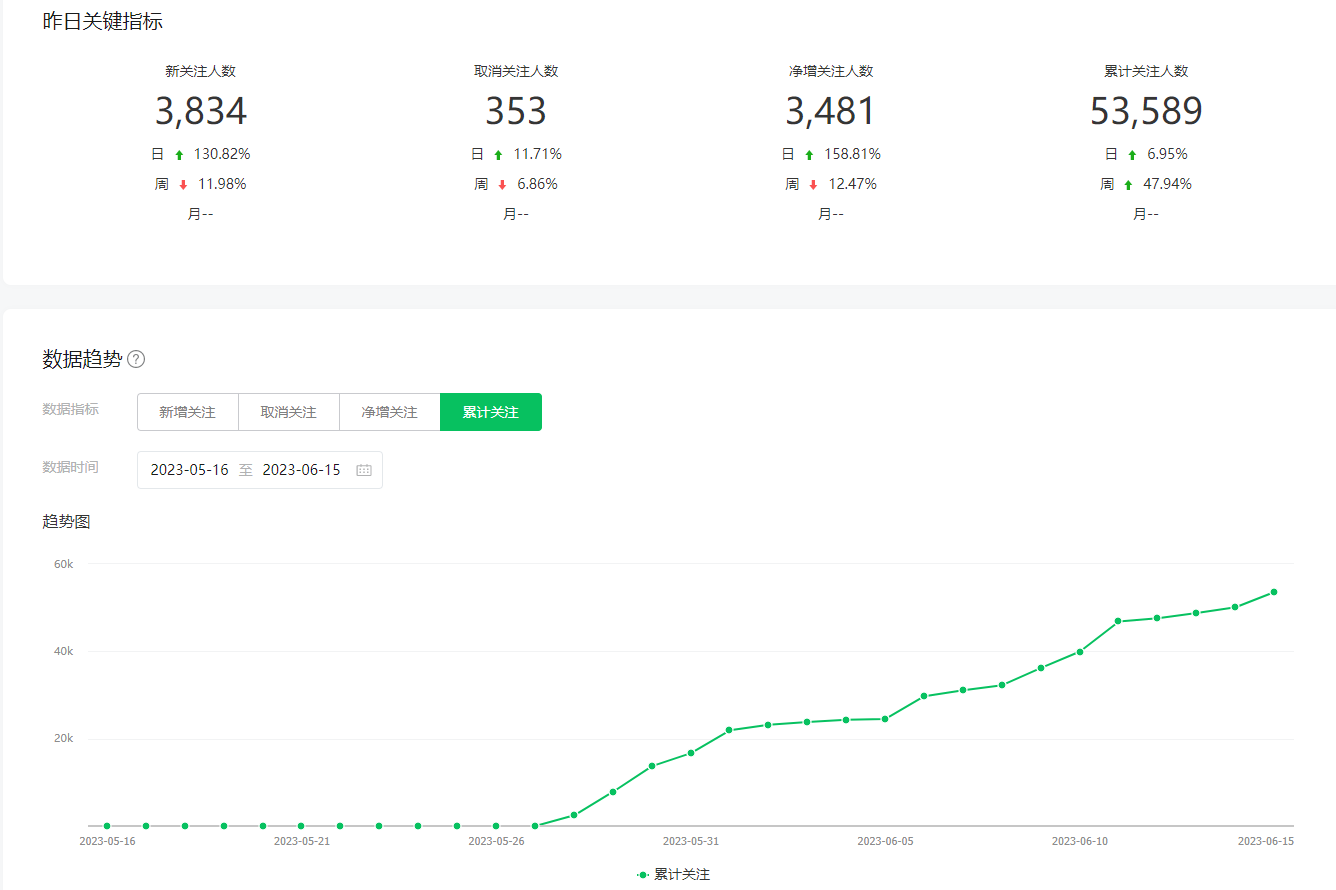The height and width of the screenshot is (890, 1336).
Task: Click red down arrow beside 11.98%
Action: 183,185
